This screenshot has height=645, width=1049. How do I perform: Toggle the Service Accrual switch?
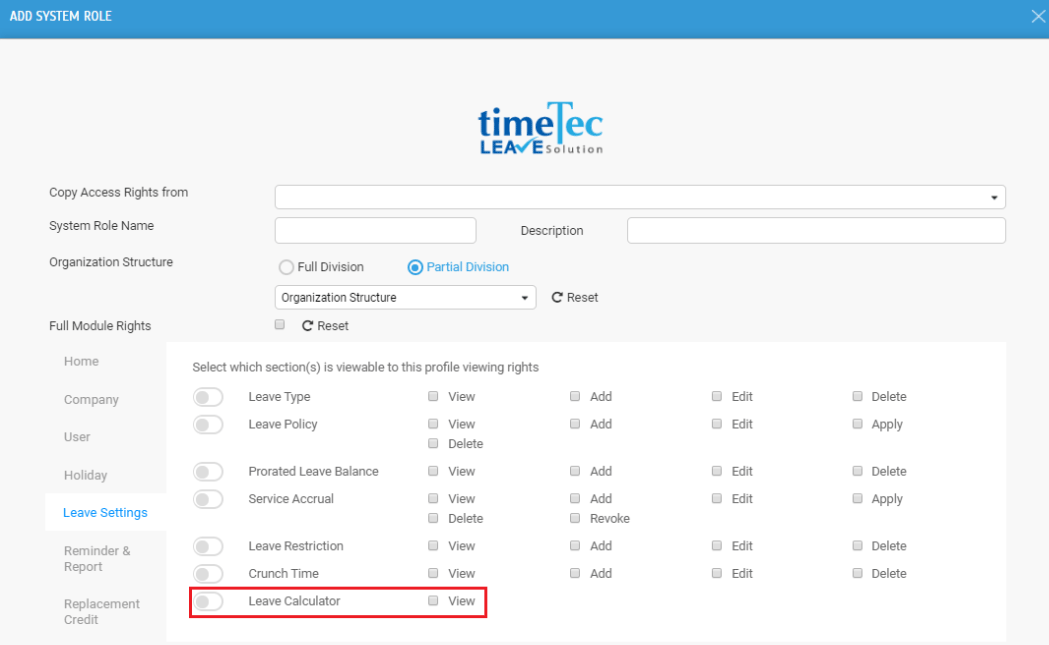[208, 499]
